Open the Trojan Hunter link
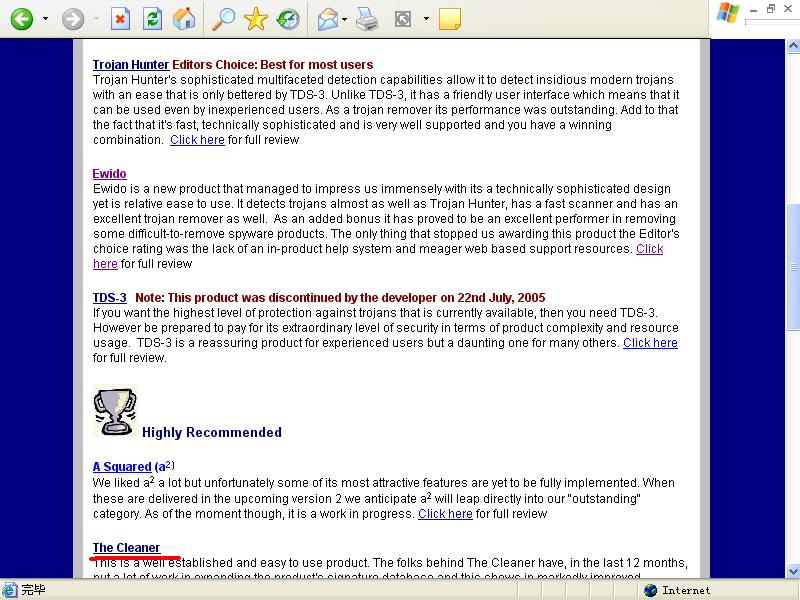The image size is (800, 600). [x=131, y=65]
